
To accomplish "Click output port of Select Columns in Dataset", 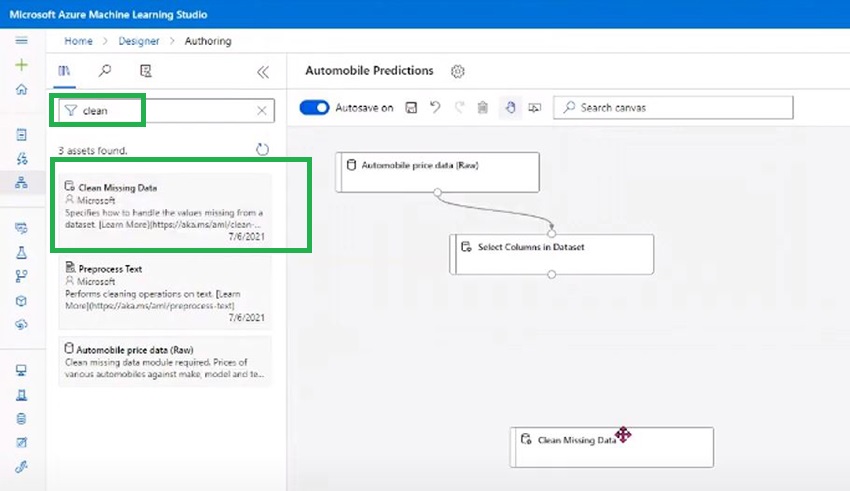I will (x=551, y=274).
